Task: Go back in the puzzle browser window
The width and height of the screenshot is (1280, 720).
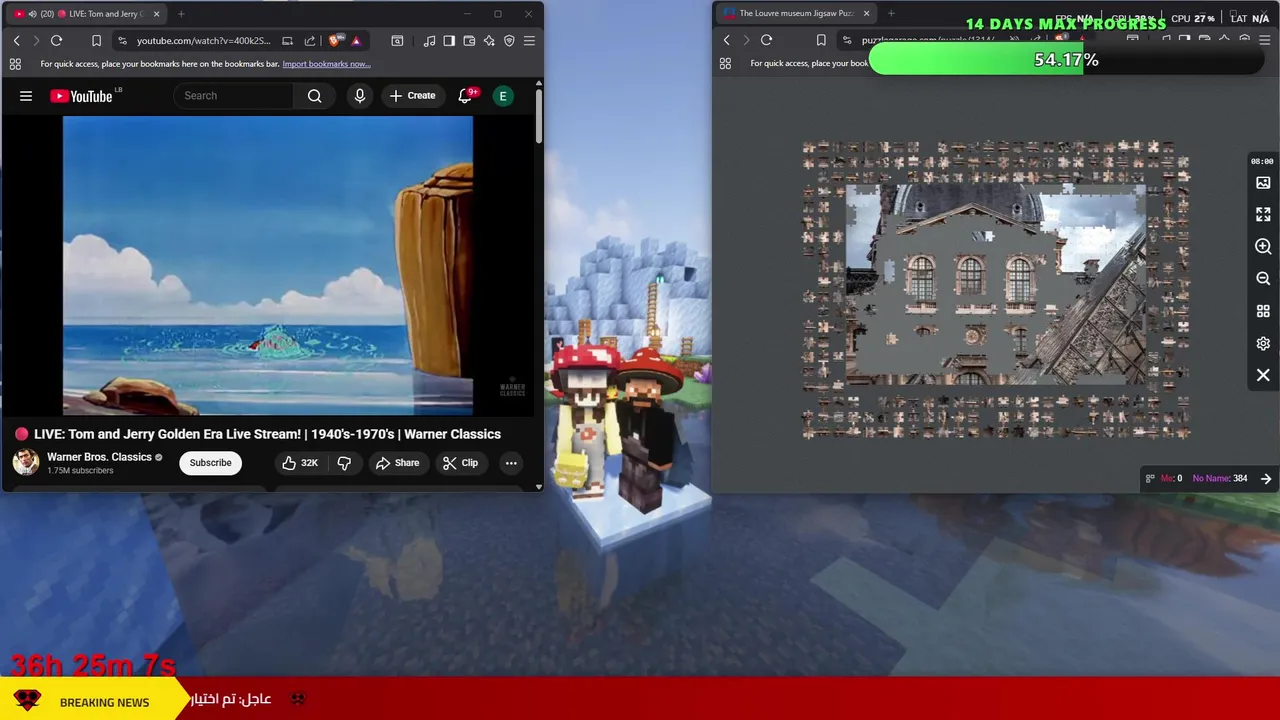Action: coord(726,40)
